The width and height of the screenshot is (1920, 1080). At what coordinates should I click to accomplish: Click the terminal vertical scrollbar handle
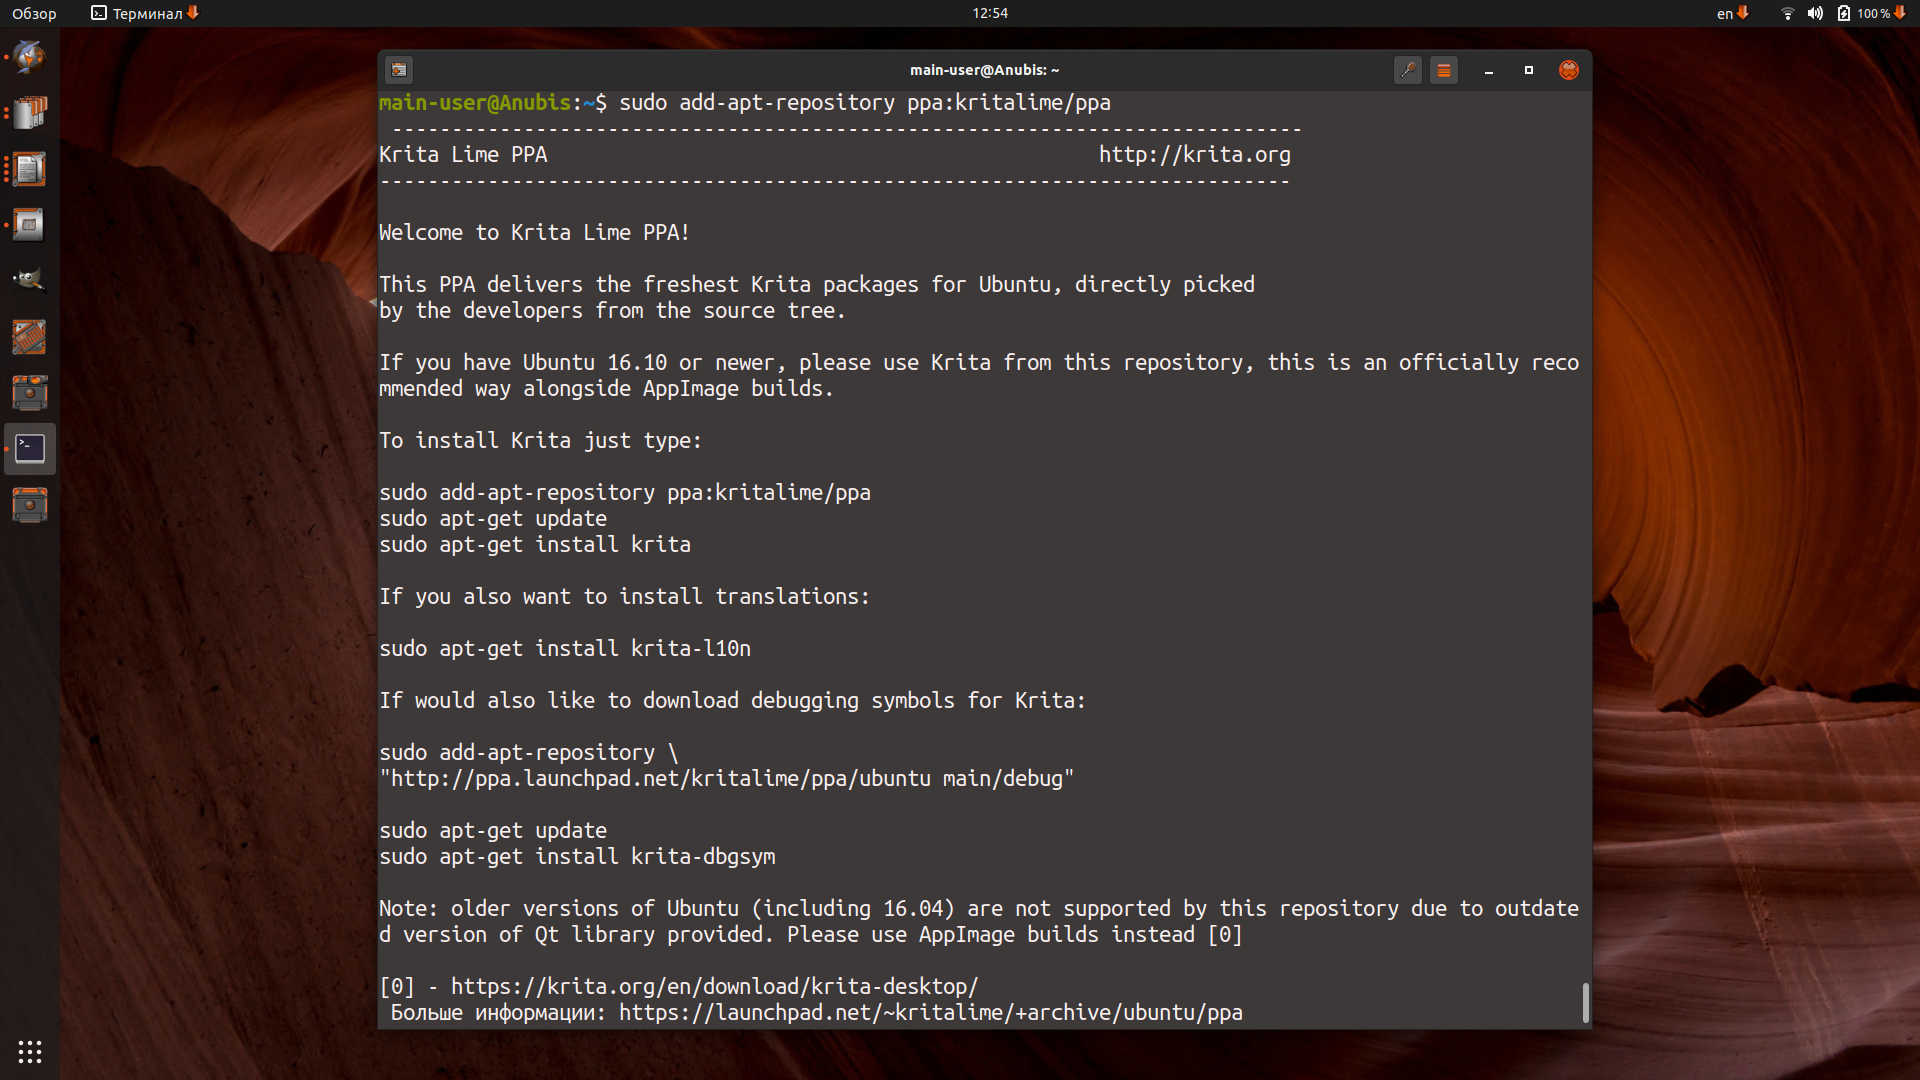coord(1585,1003)
